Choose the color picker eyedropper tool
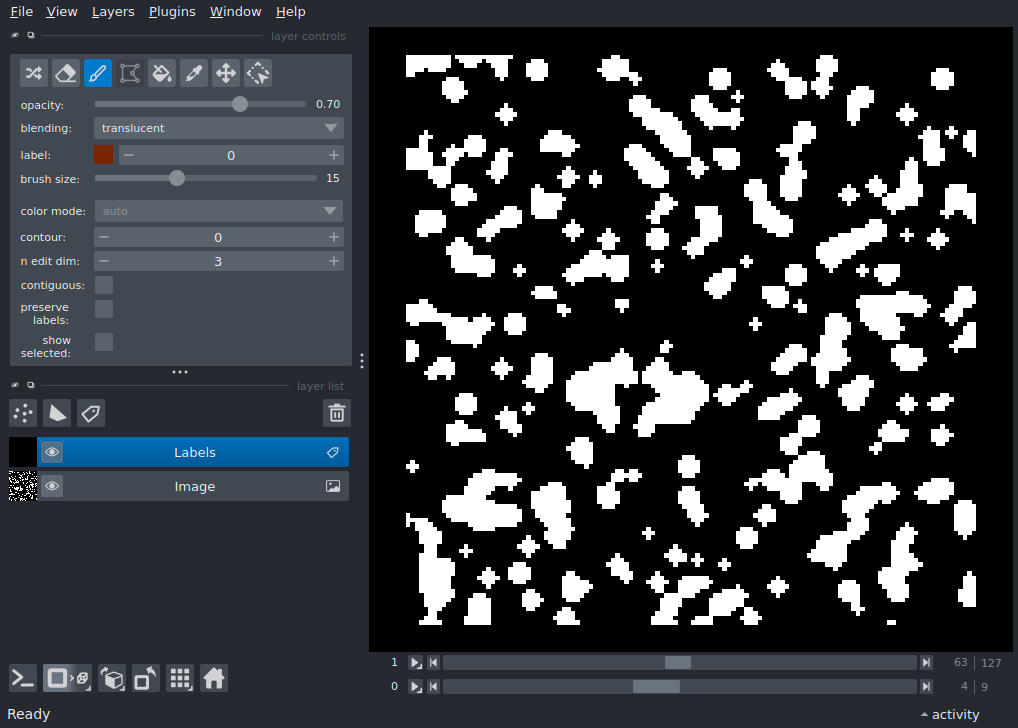 (x=194, y=72)
